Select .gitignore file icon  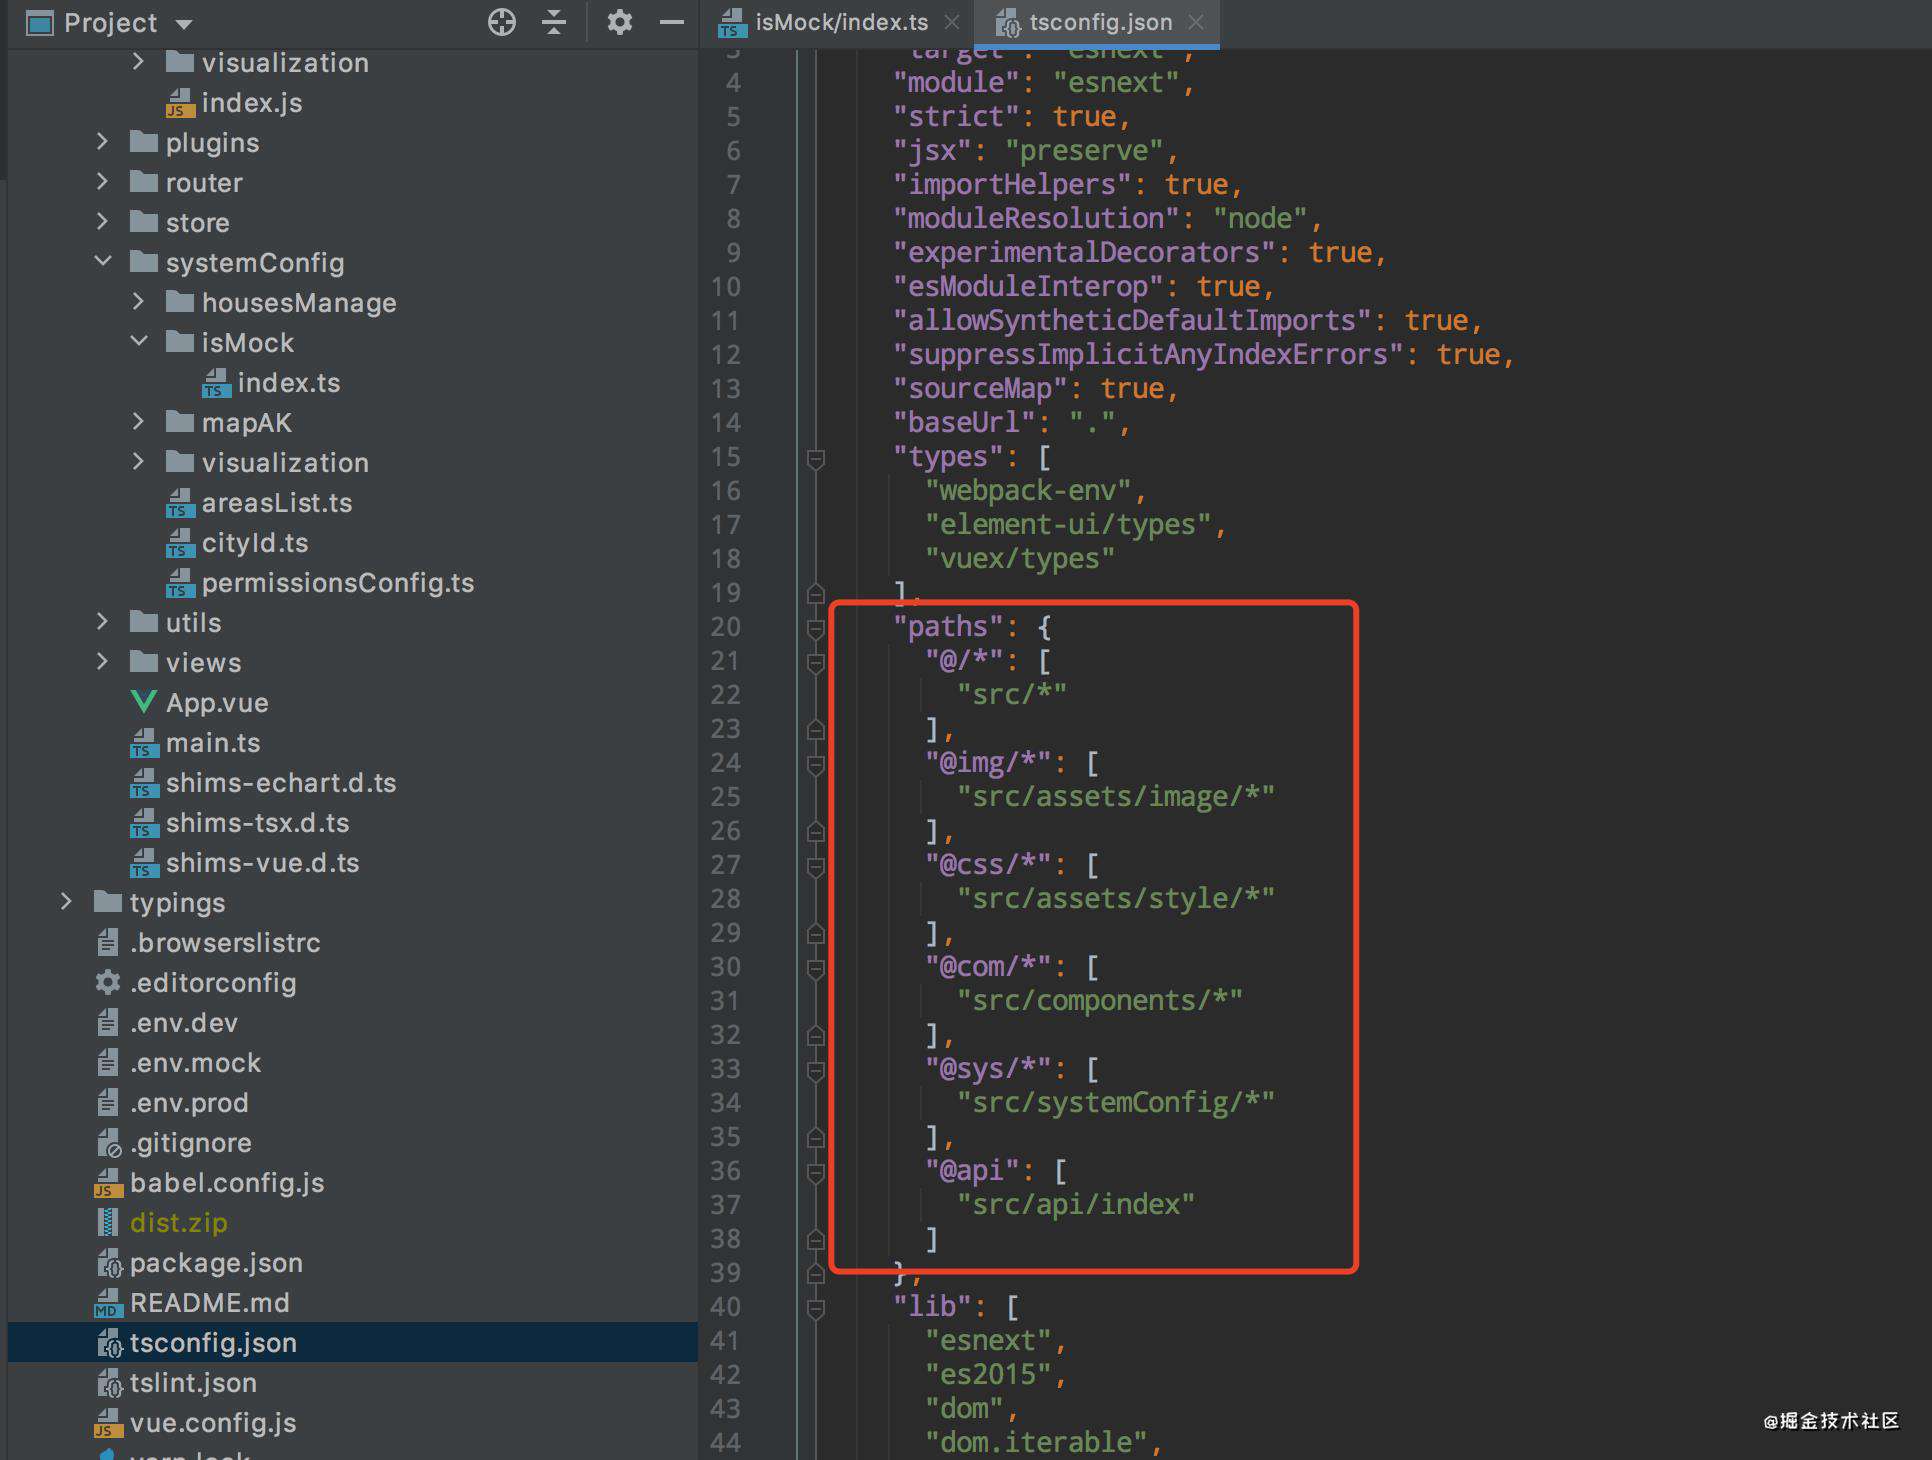click(109, 1143)
